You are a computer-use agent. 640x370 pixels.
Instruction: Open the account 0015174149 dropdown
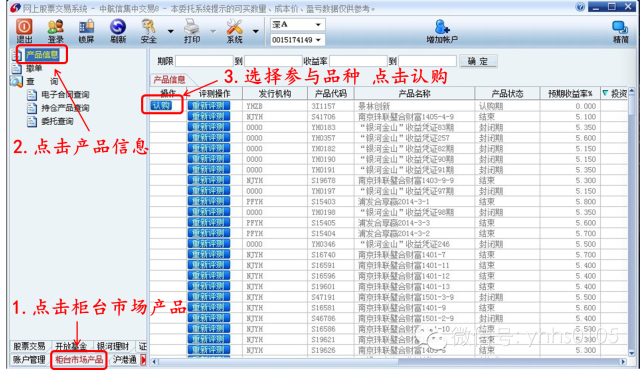click(318, 40)
